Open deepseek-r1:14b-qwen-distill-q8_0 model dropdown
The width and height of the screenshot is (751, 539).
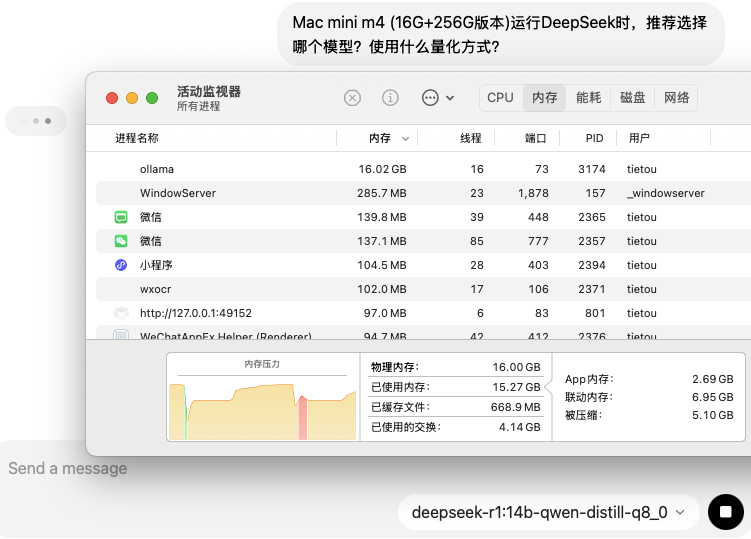548,513
